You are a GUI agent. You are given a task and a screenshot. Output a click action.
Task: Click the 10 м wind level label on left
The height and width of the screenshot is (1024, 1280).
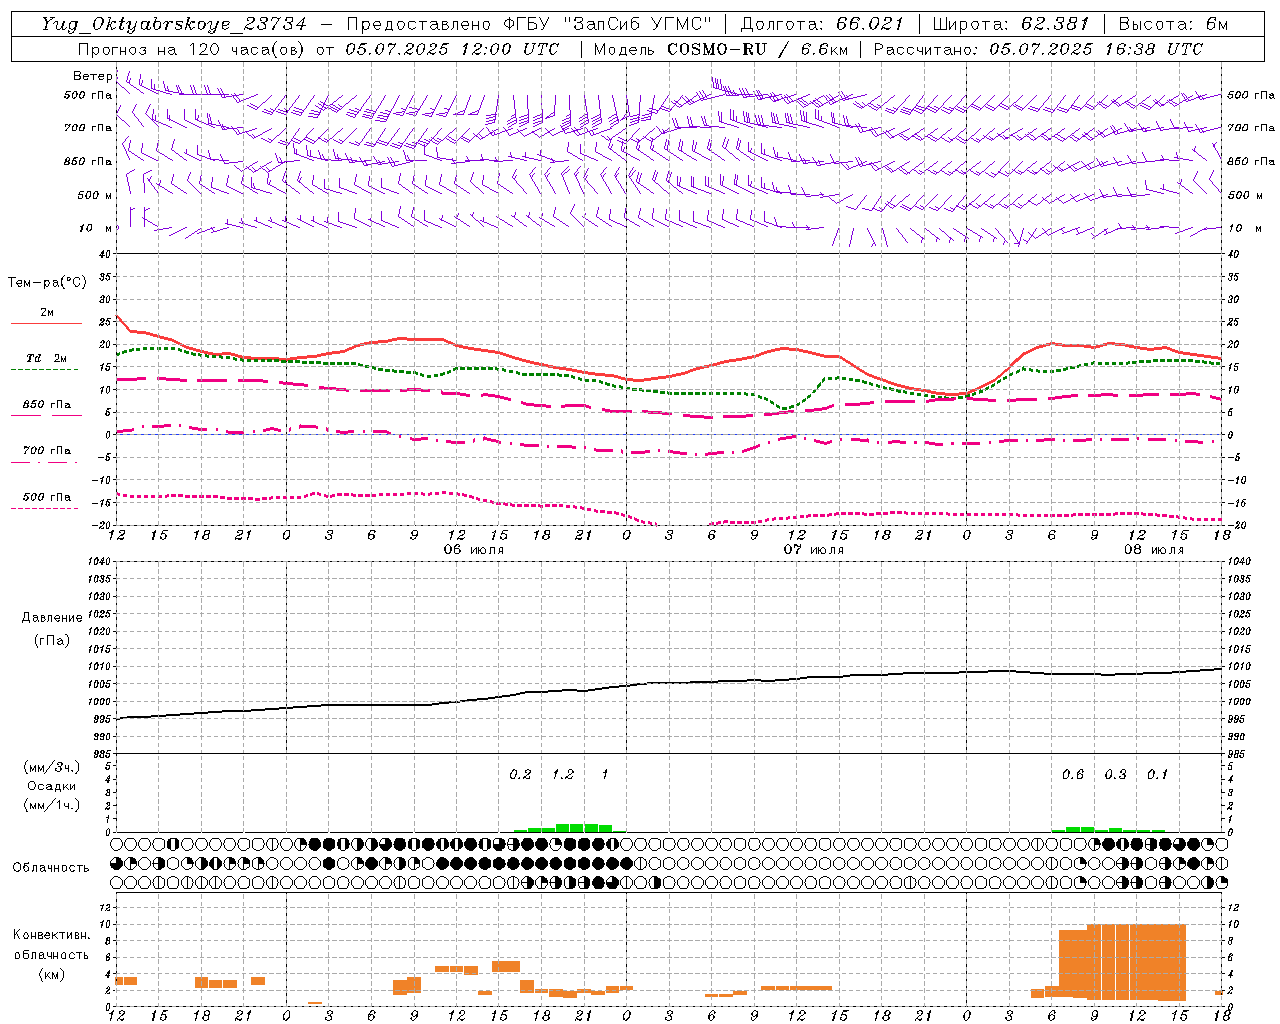pos(95,228)
